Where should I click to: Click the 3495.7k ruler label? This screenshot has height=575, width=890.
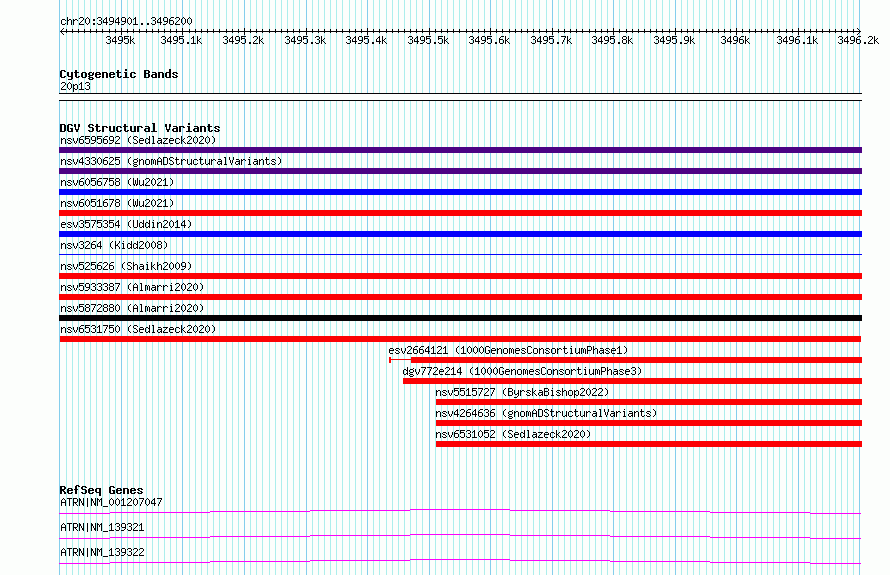coord(551,40)
